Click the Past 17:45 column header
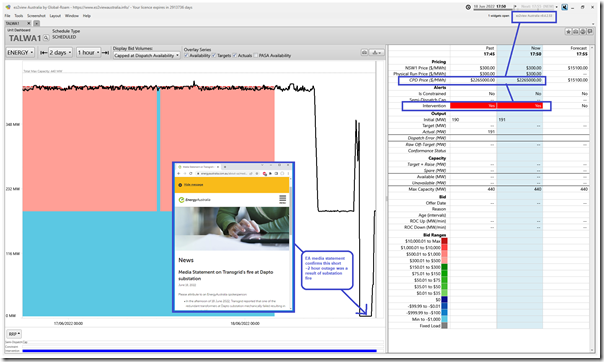This screenshot has height=362, width=604. pyautogui.click(x=489, y=51)
